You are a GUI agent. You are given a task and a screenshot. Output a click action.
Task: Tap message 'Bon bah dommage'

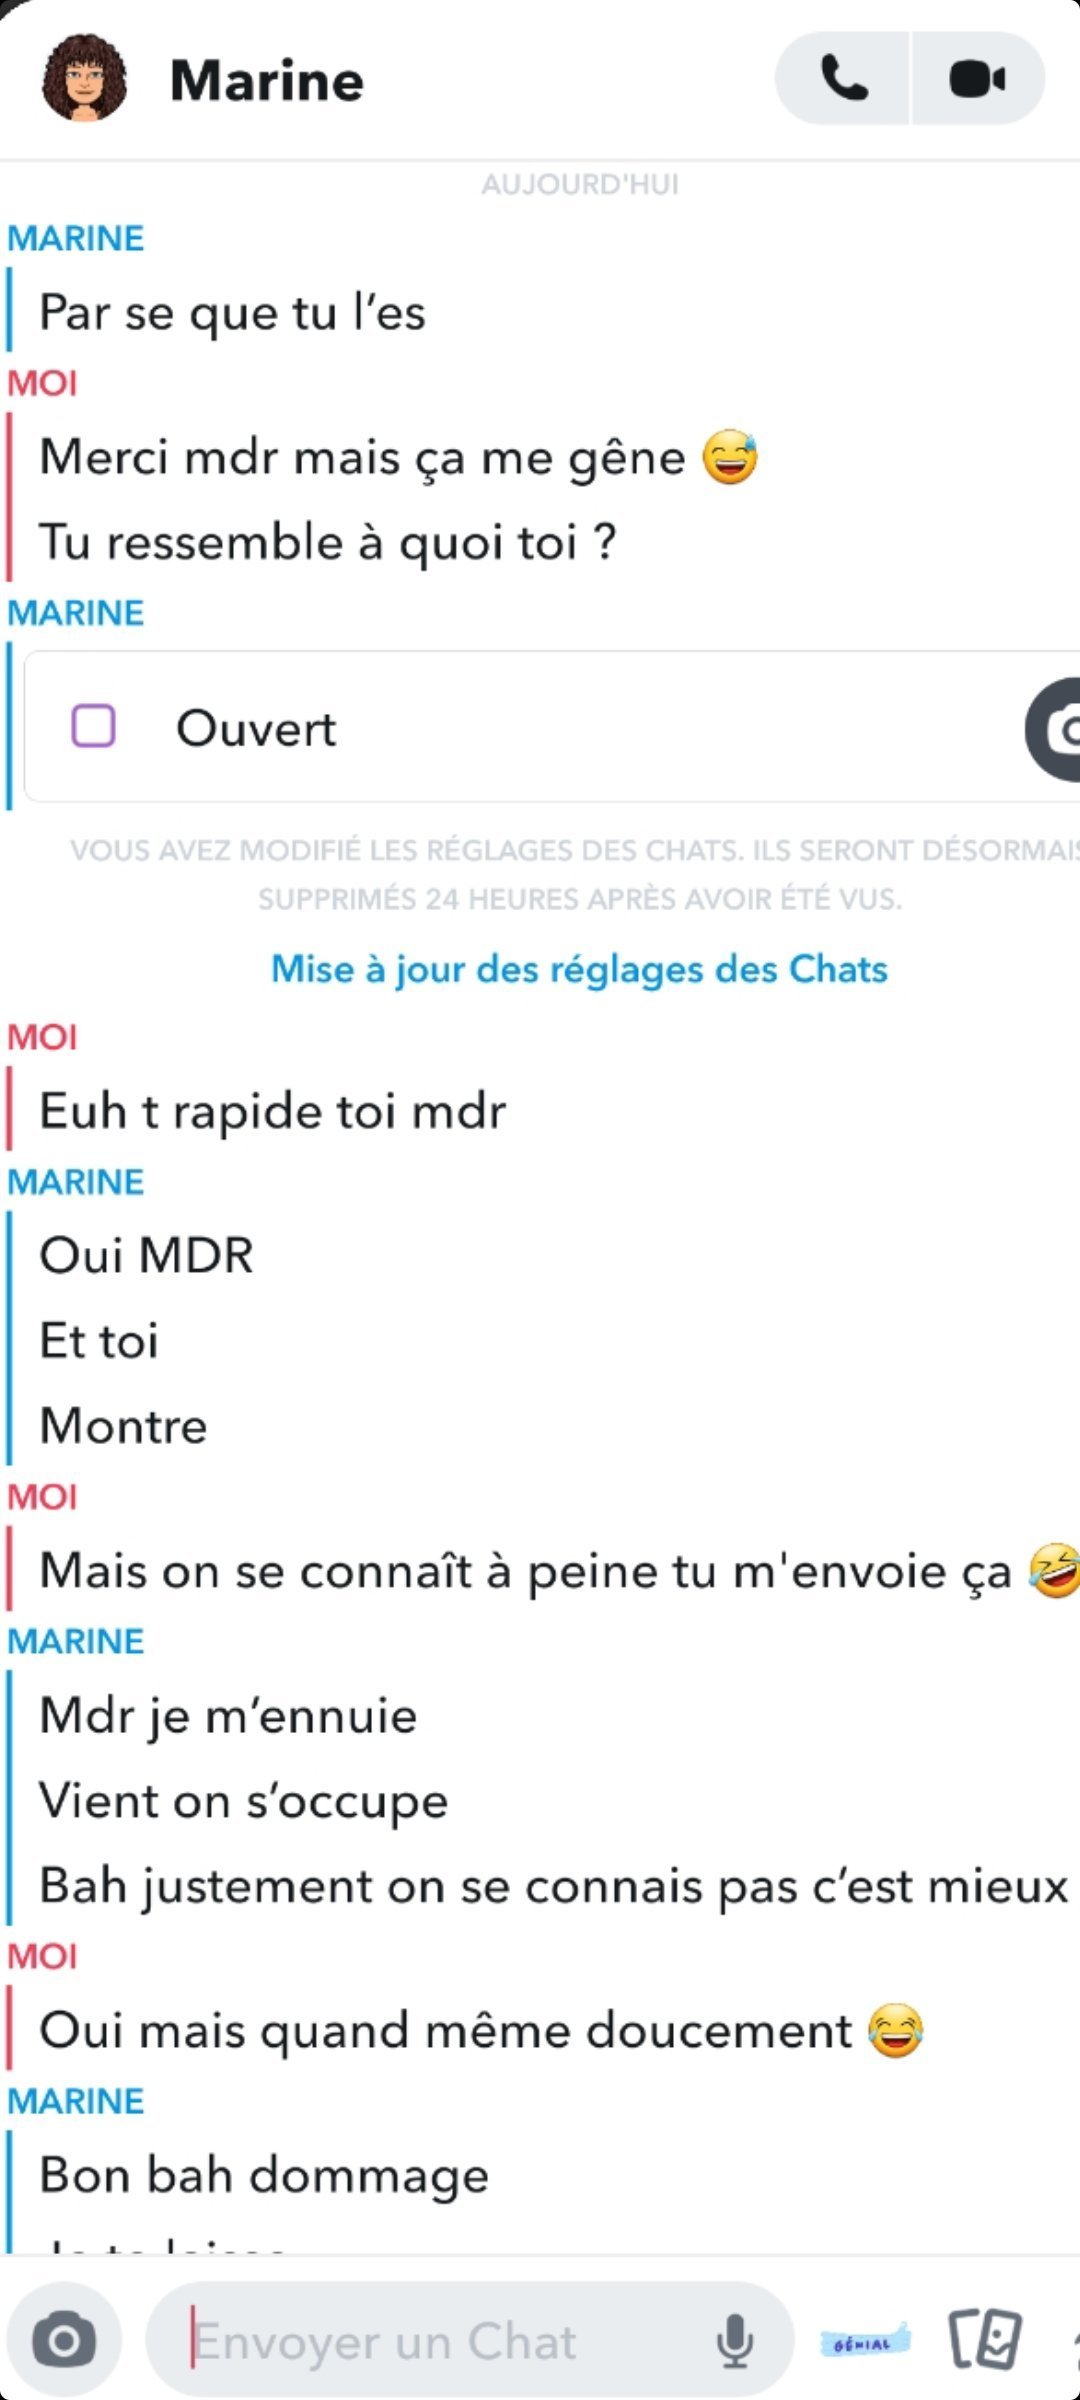264,2176
